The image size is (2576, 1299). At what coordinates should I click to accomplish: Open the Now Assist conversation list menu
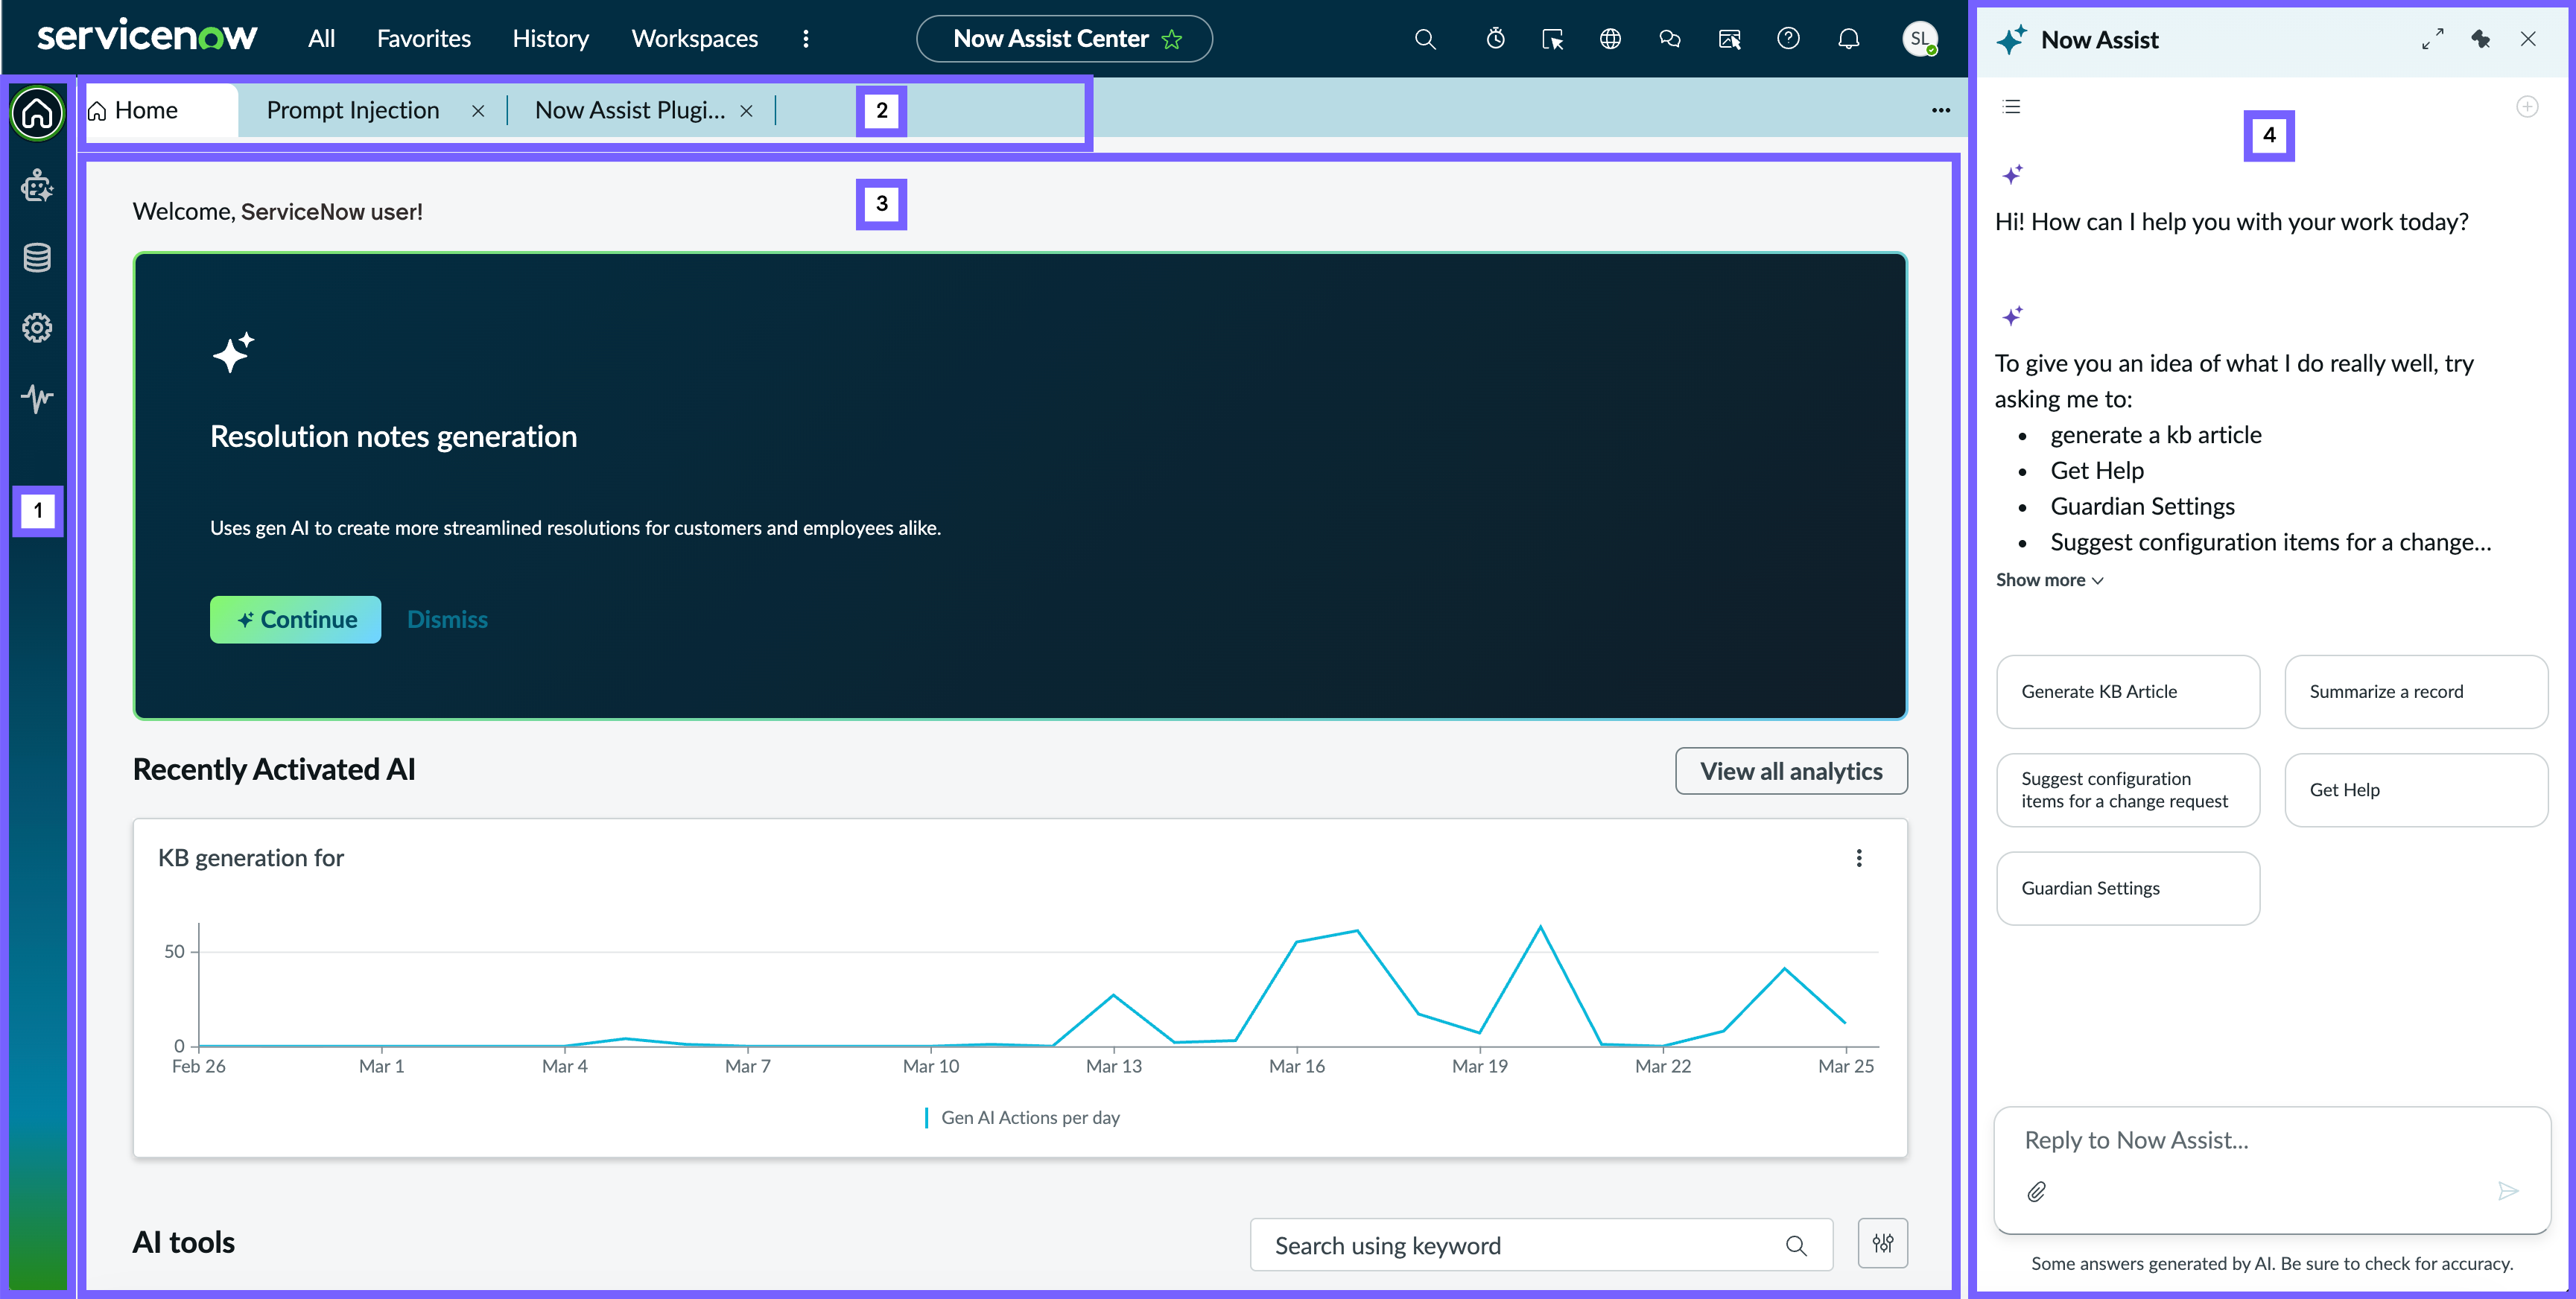click(x=2013, y=107)
